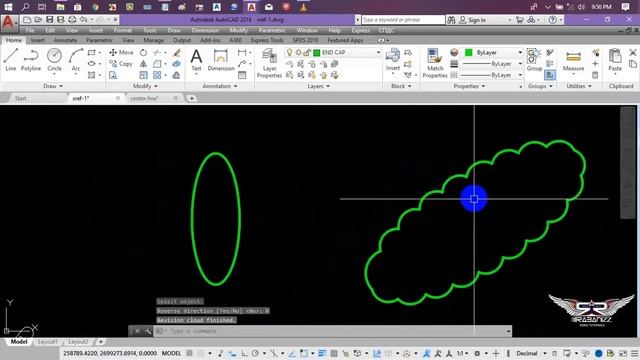Click the Scale icon in Modify panel
This screenshot has height=360, width=640.
pyautogui.click(x=143, y=75)
